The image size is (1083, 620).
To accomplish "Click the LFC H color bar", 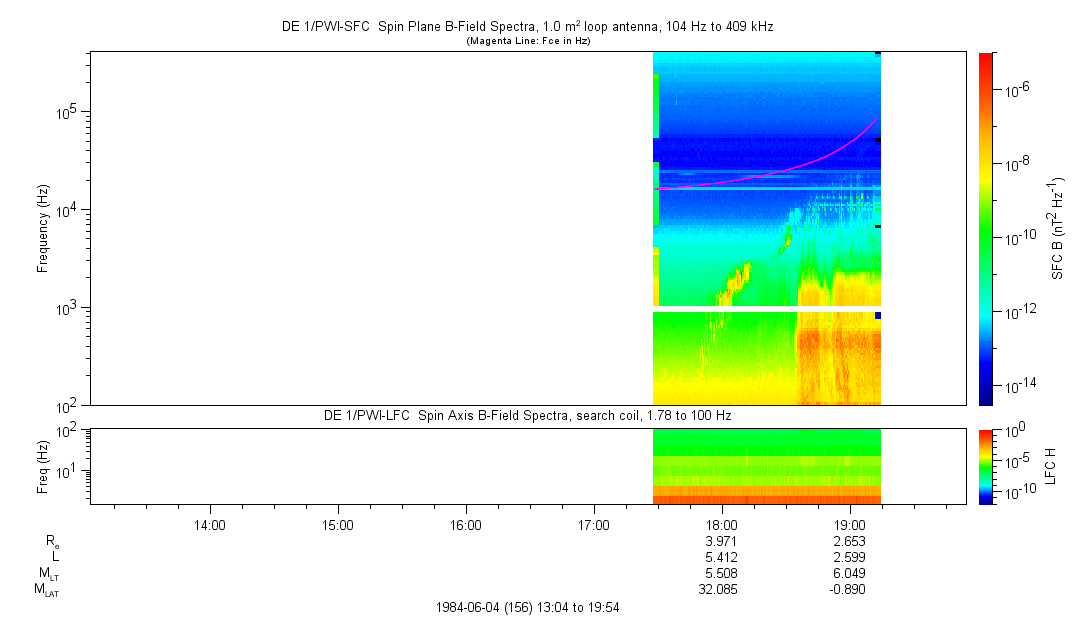I will pyautogui.click(x=986, y=466).
